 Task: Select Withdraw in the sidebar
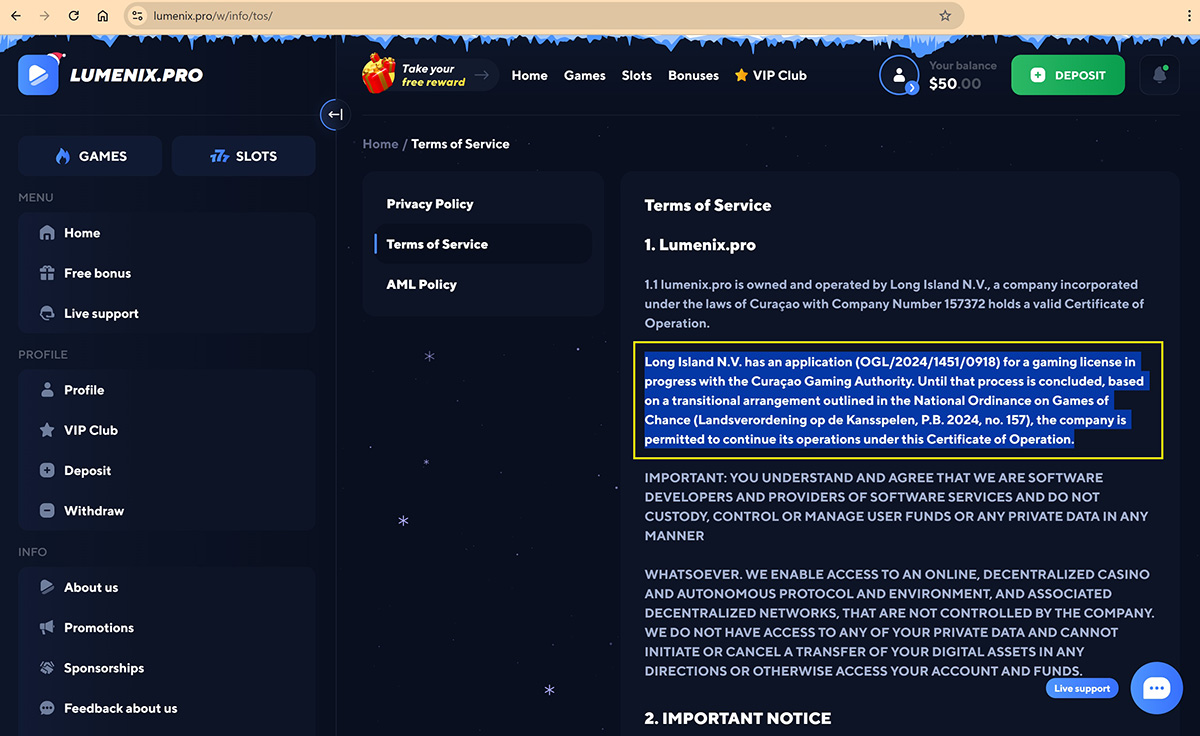pos(94,511)
